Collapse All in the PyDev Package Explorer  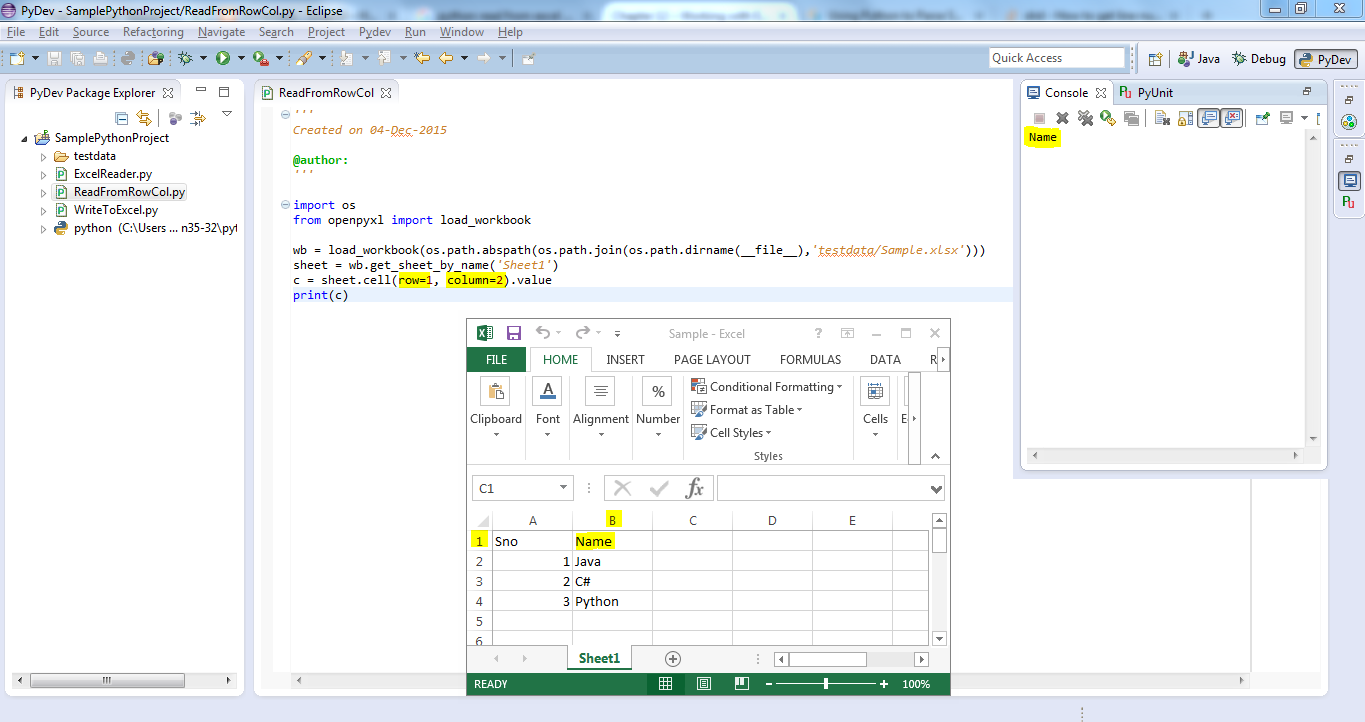coord(121,117)
